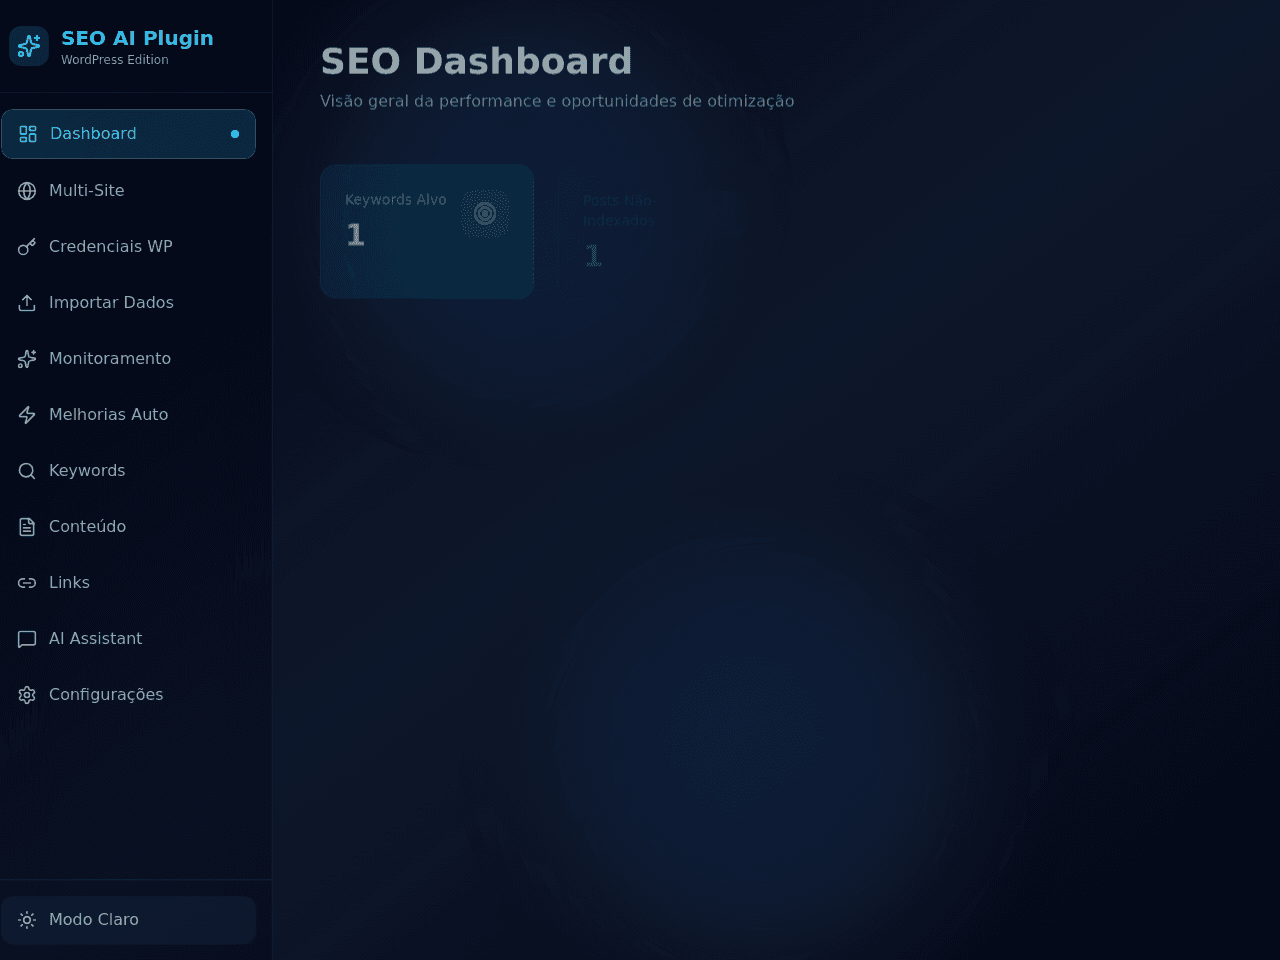
Task: Click the chain icon for Links
Action: click(x=27, y=583)
